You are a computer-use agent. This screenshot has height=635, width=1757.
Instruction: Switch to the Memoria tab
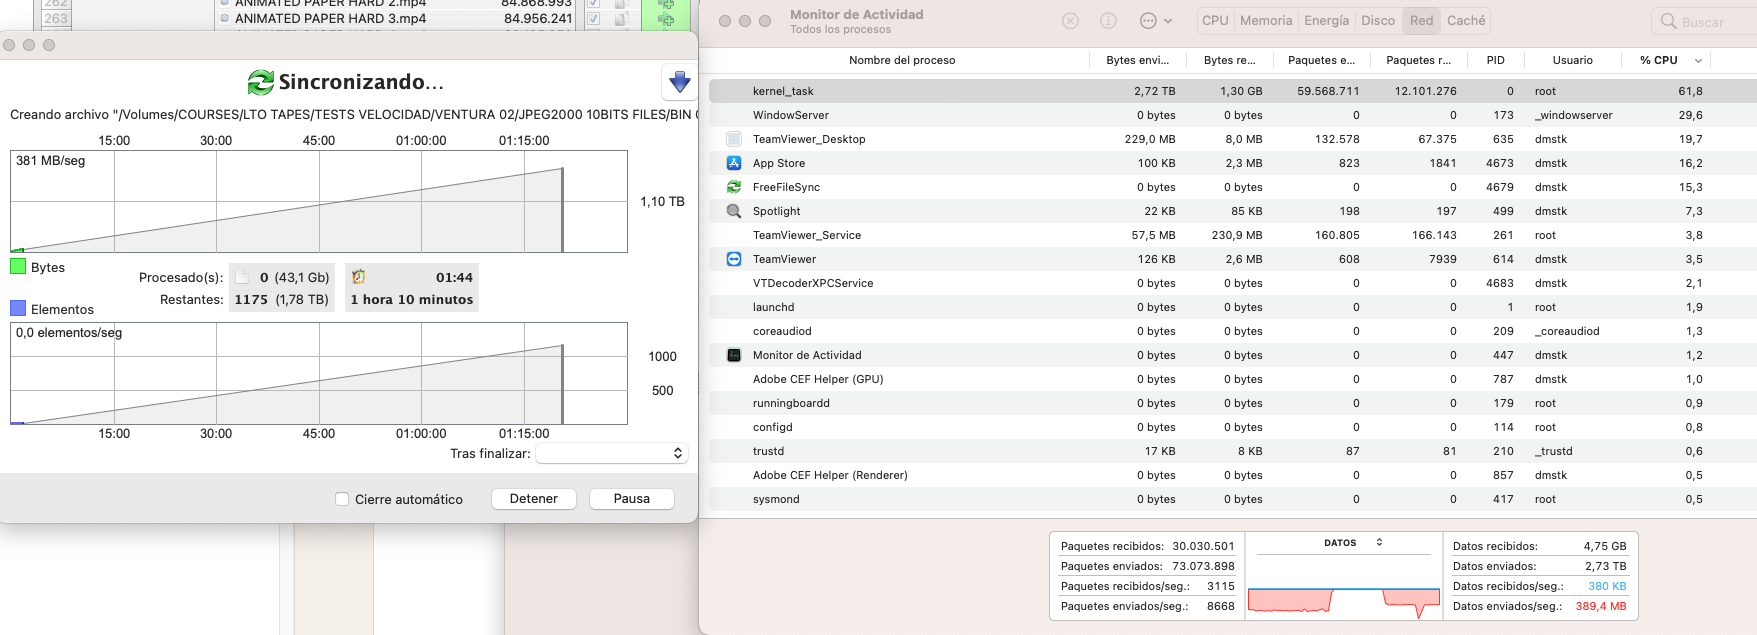1266,20
